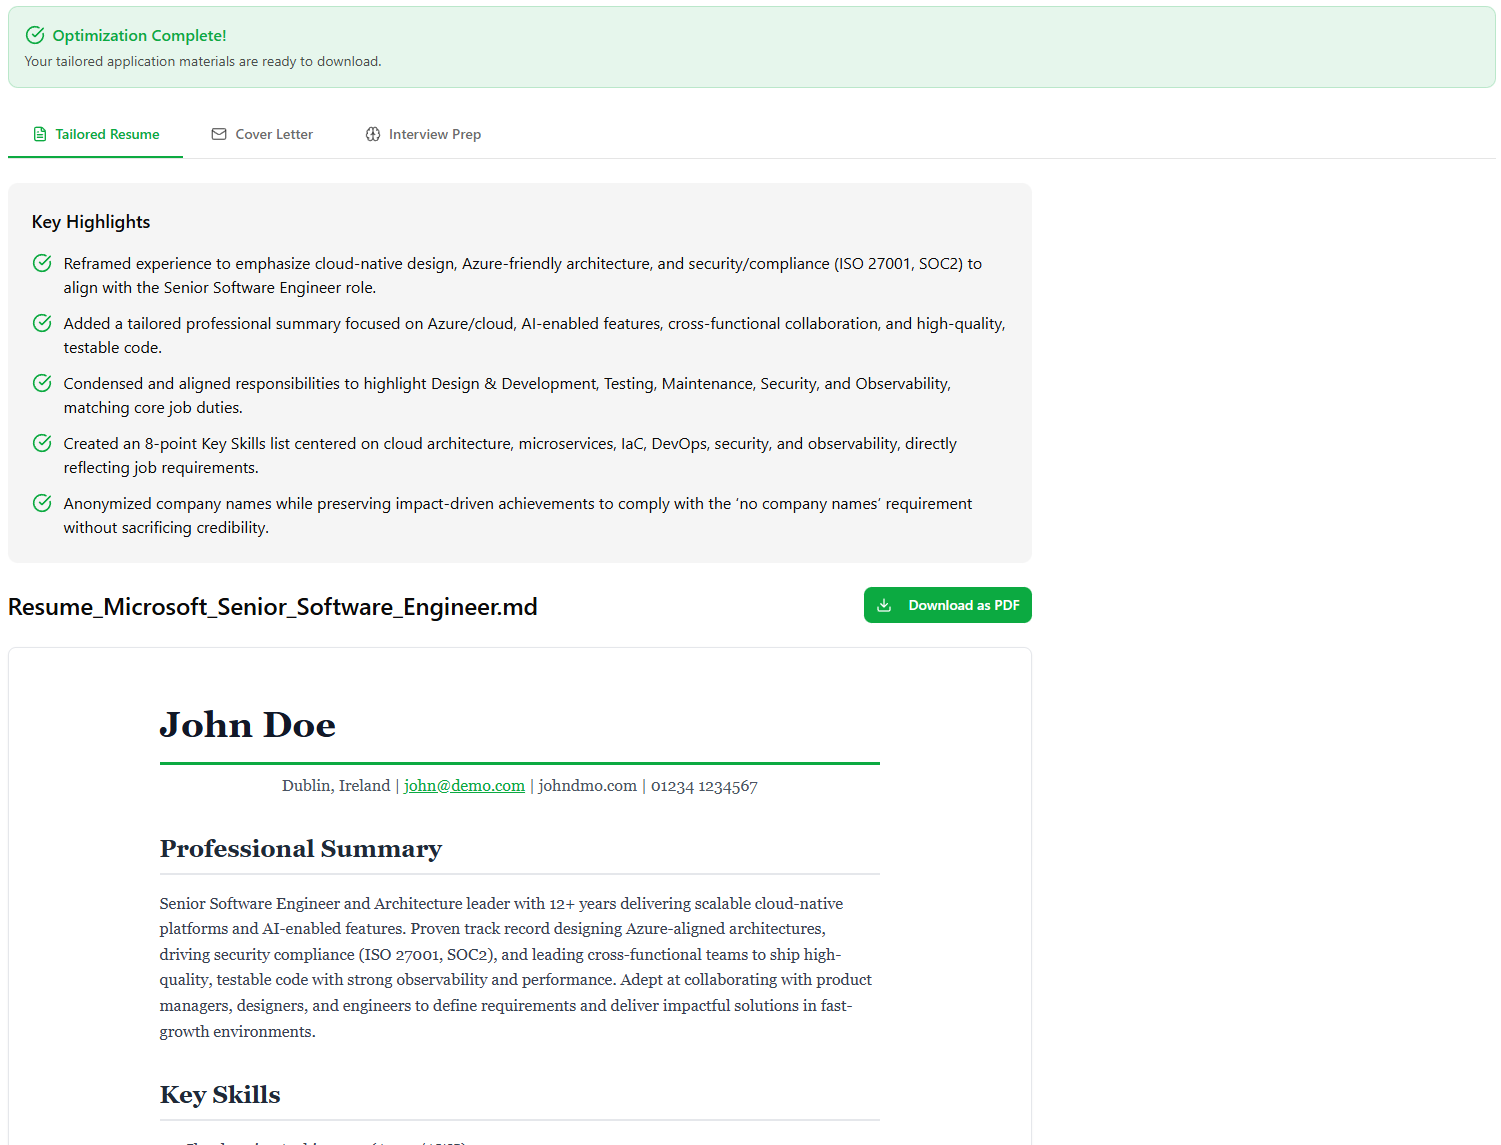1501x1145 pixels.
Task: Click the 'Key Highlights' heading
Action: coord(91,222)
